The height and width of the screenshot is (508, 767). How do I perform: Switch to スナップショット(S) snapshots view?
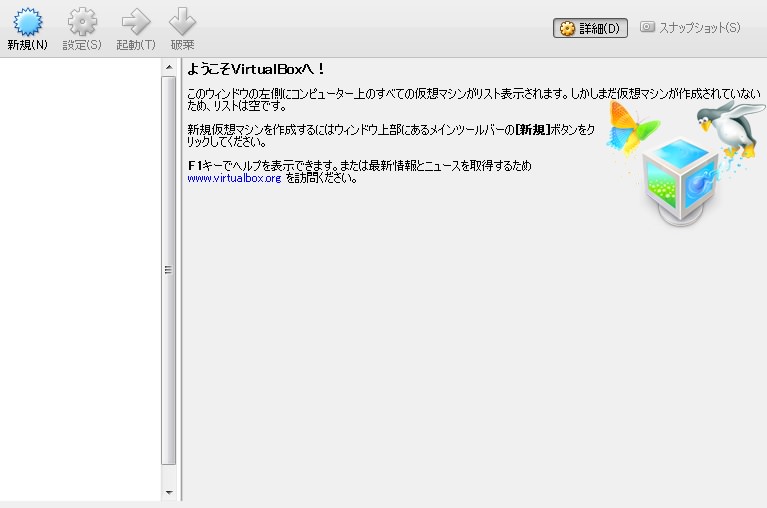click(x=690, y=27)
